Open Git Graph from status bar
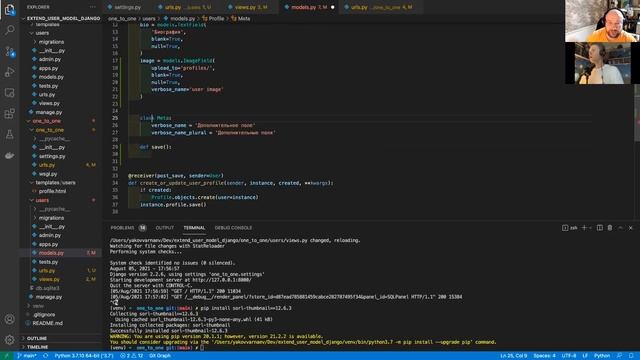Screen dimensions: 640x360 coord(160,356)
